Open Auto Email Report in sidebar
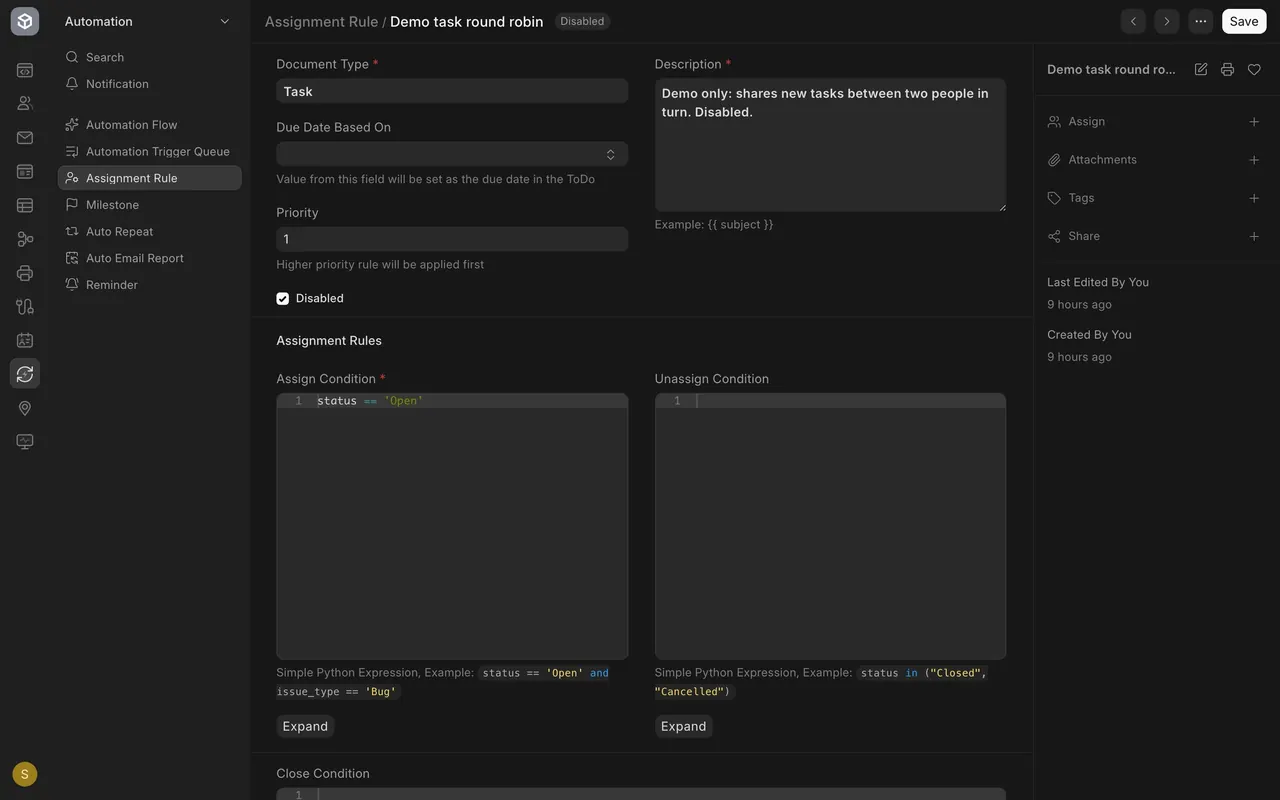This screenshot has width=1280, height=800. click(150, 258)
